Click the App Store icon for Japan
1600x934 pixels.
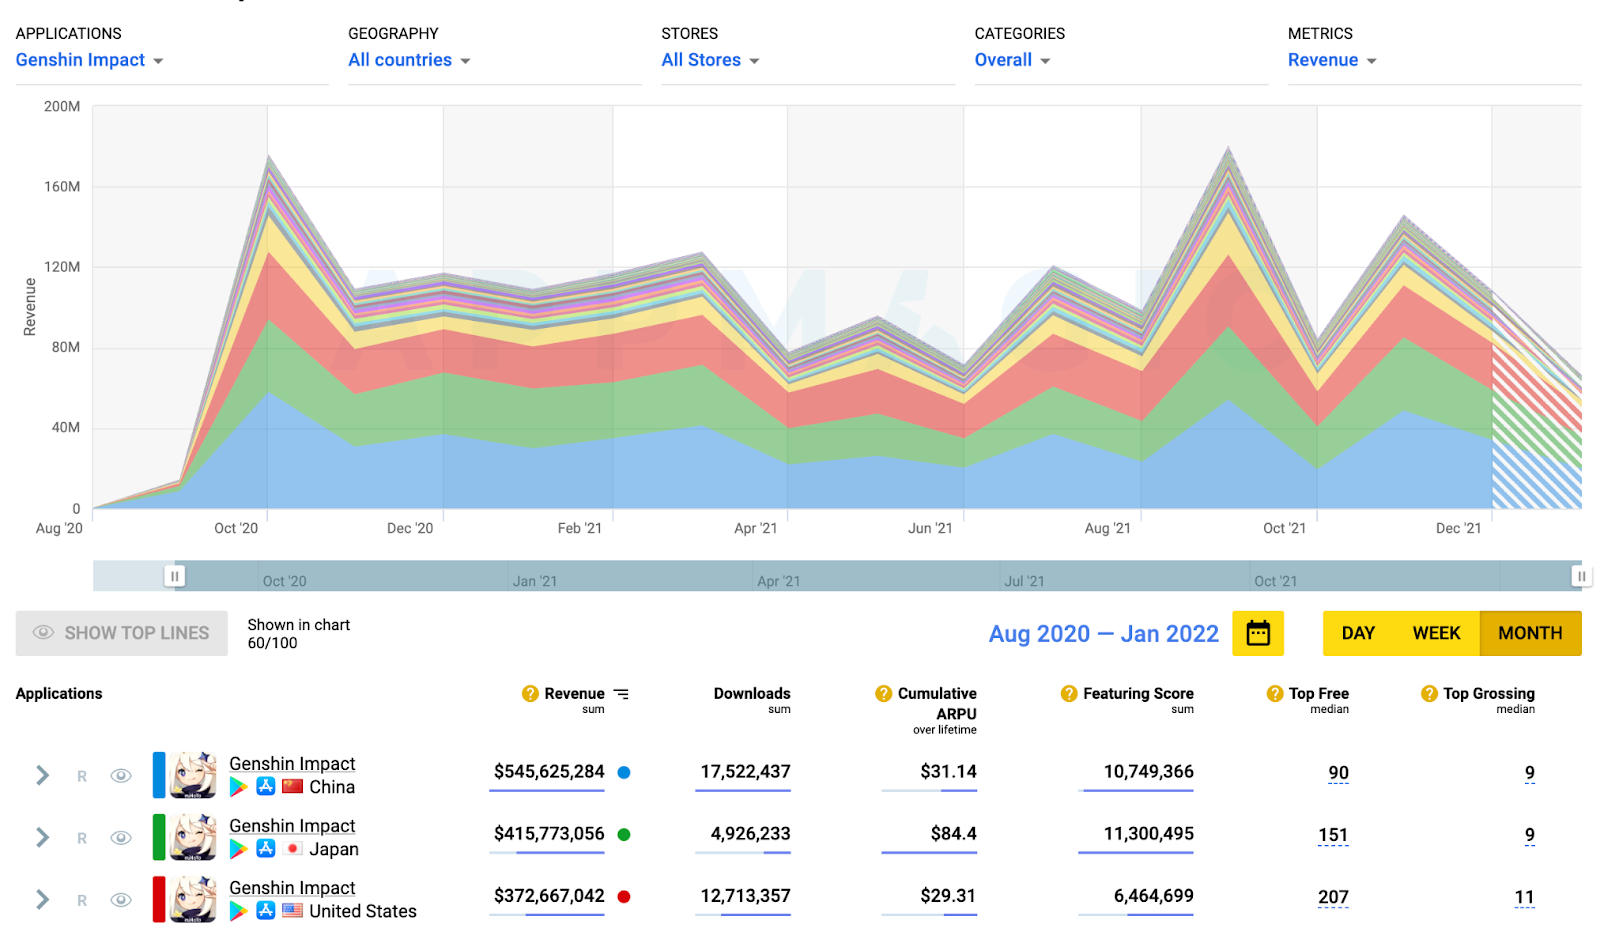pyautogui.click(x=265, y=849)
